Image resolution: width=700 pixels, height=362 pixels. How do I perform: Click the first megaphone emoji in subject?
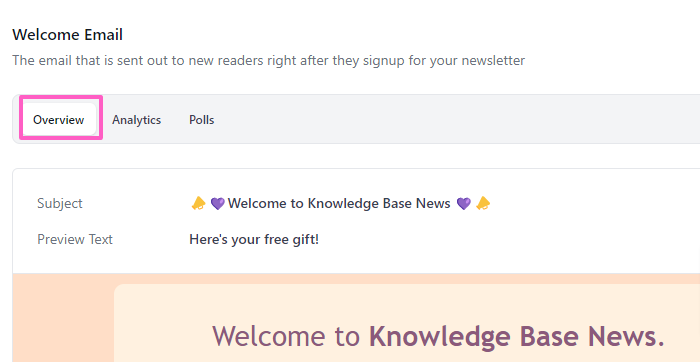(198, 204)
